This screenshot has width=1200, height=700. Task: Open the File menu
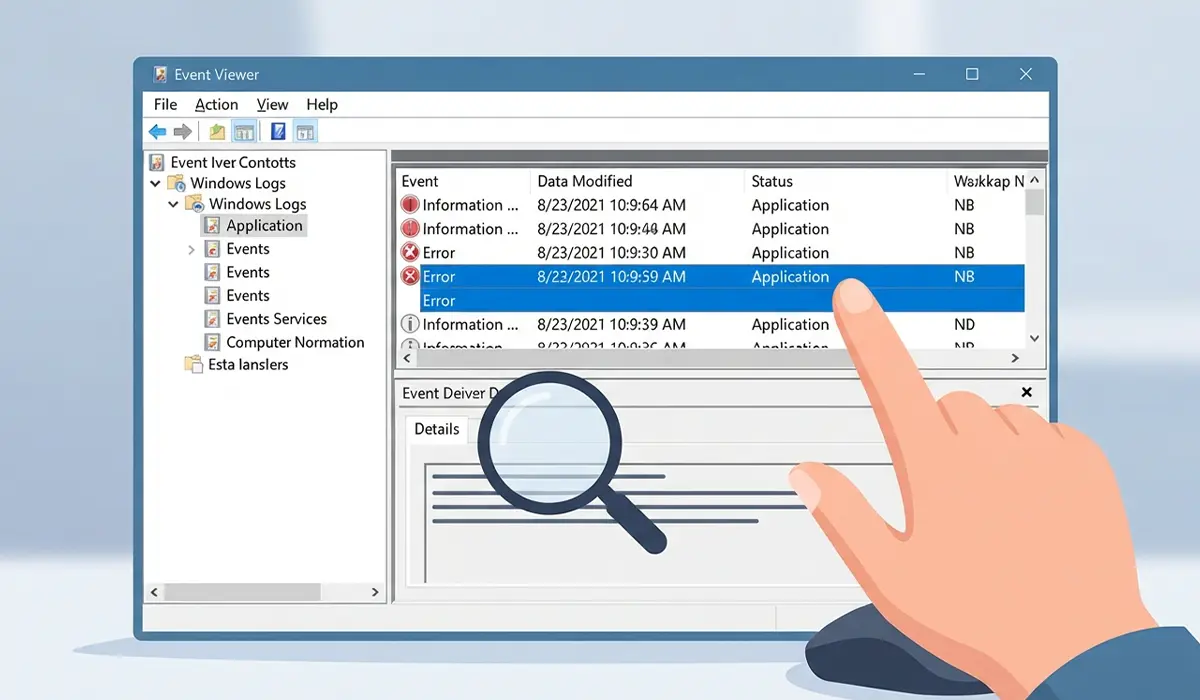point(165,104)
